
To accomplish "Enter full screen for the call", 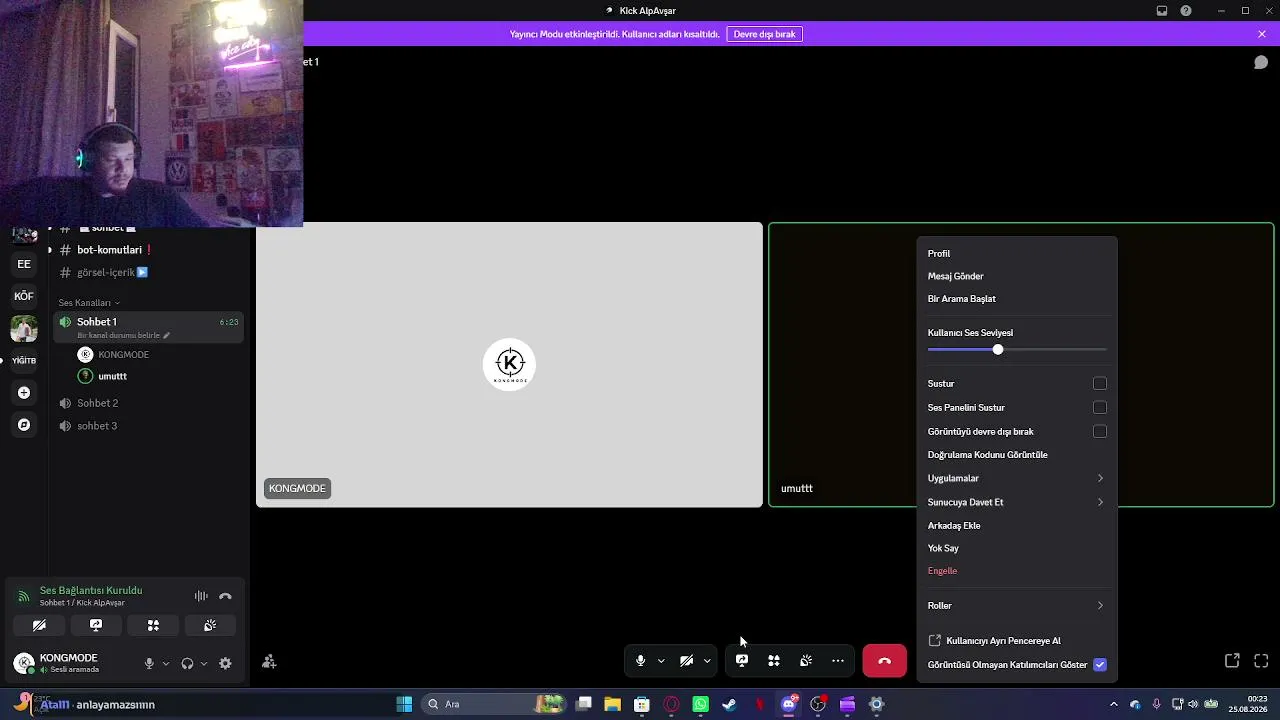I will 1261,661.
